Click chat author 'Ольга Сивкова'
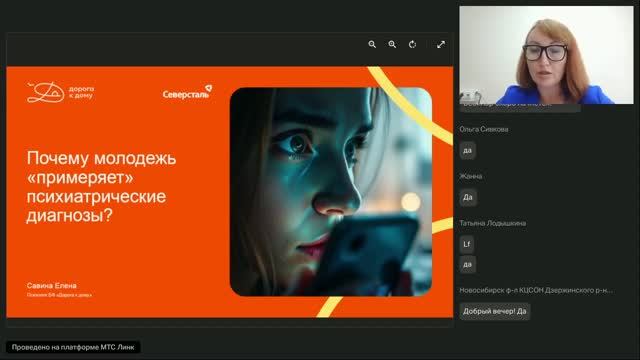The height and width of the screenshot is (360, 640). click(484, 129)
